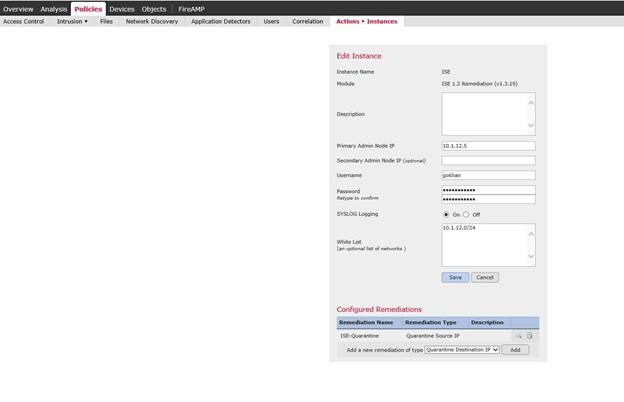The height and width of the screenshot is (402, 624).
Task: Go to Files policy page
Action: tap(106, 21)
